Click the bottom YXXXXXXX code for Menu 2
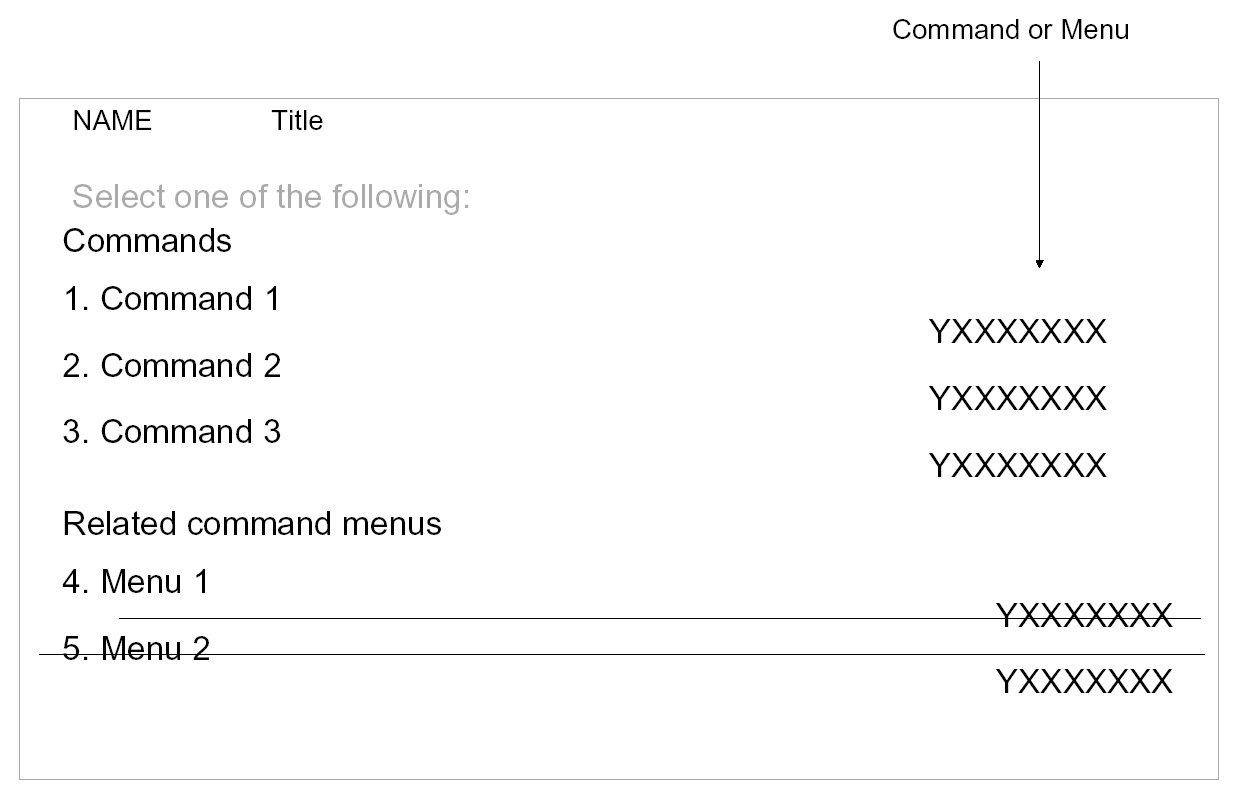This screenshot has height=800, width=1244. (x=1084, y=683)
